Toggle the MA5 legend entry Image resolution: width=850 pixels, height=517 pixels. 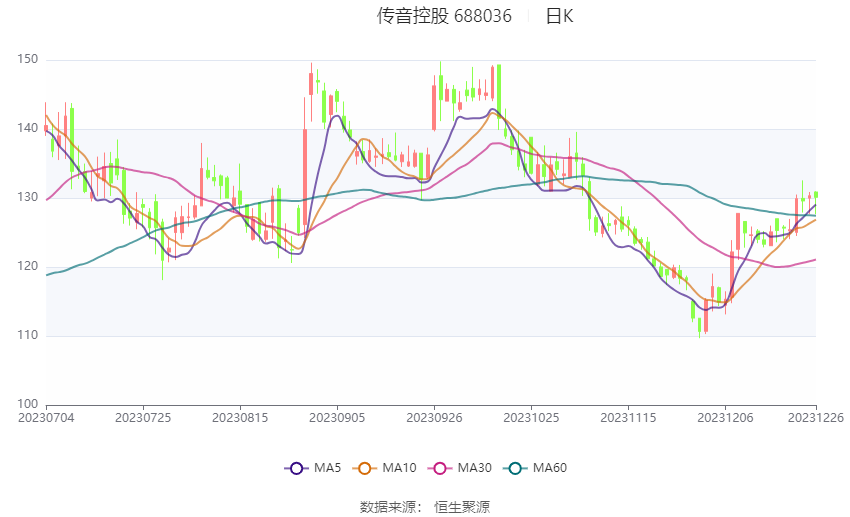click(313, 468)
